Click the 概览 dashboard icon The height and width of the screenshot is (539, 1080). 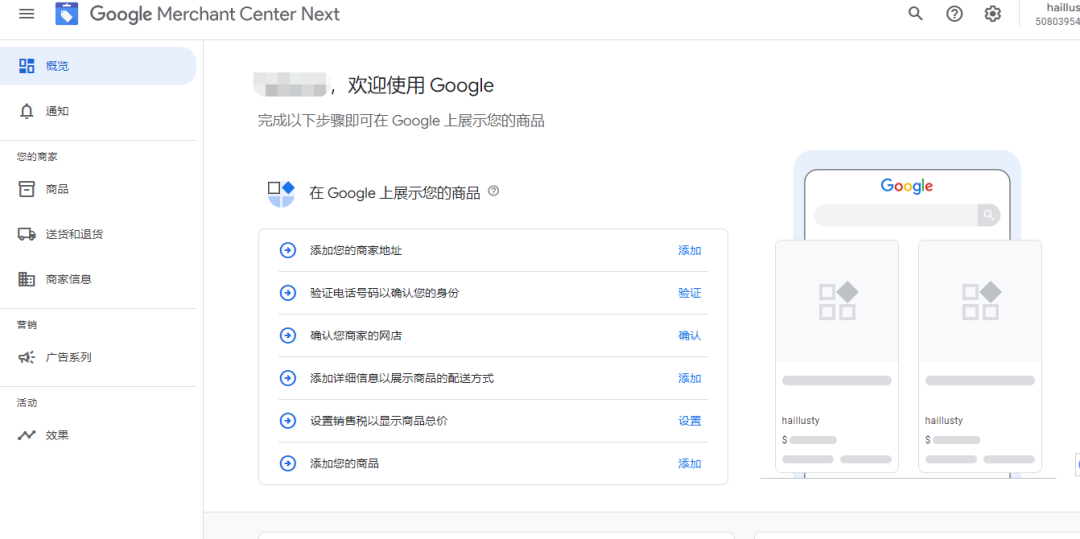(x=27, y=66)
